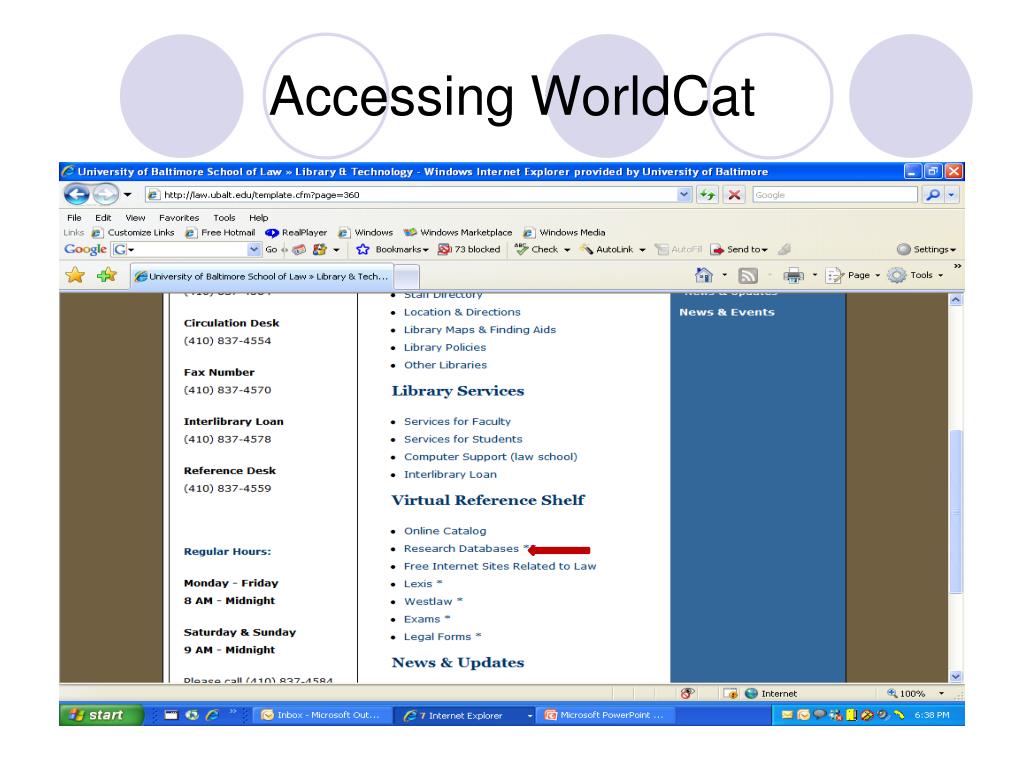Screen dimensions: 1024x768
Task: Click the Home page icon
Action: coord(704,275)
